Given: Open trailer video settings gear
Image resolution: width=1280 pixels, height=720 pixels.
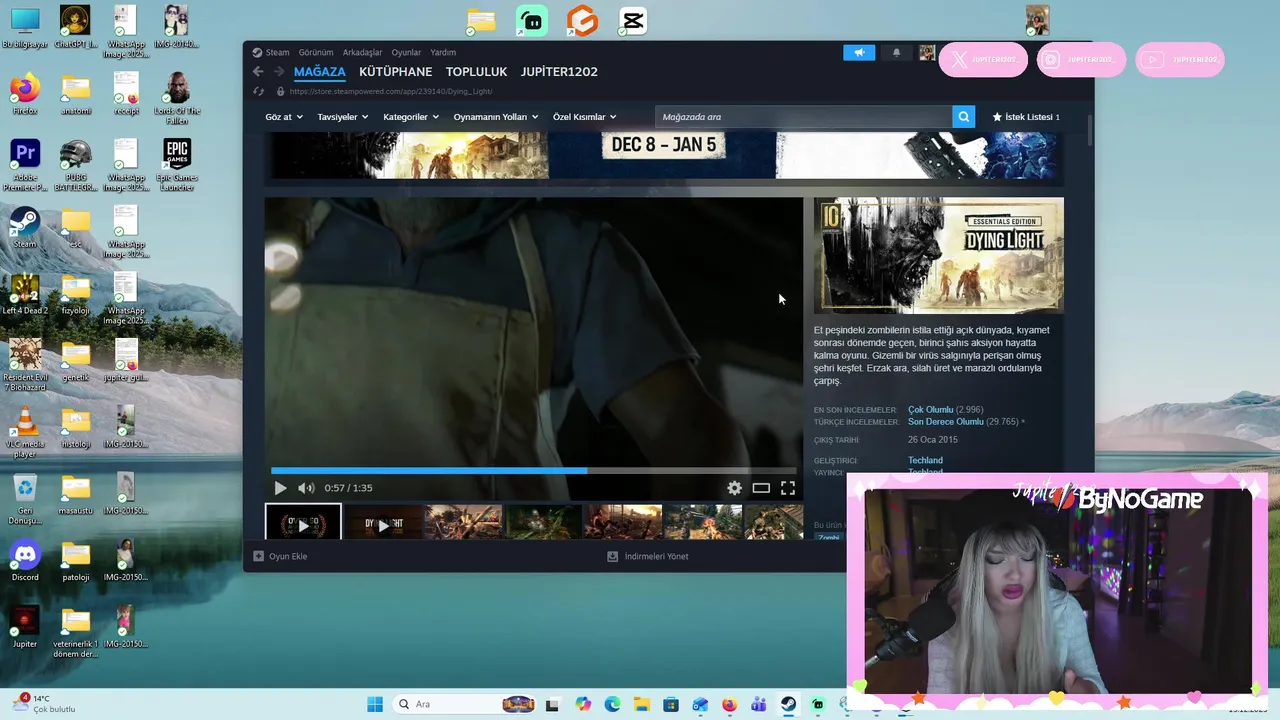Looking at the screenshot, I should click(734, 488).
